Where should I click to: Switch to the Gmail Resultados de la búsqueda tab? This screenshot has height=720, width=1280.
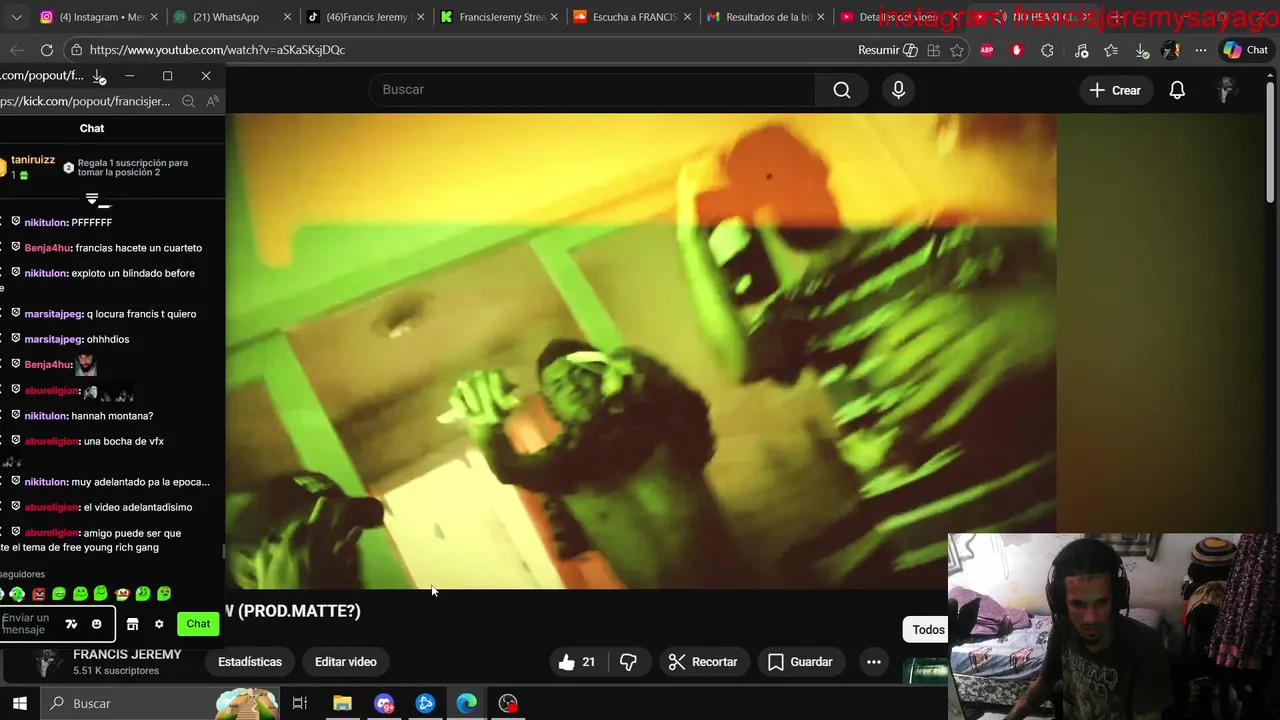(x=764, y=17)
